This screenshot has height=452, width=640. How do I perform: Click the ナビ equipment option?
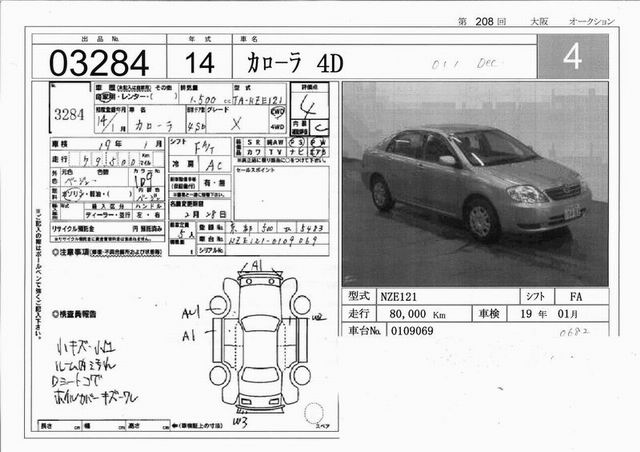[296, 152]
